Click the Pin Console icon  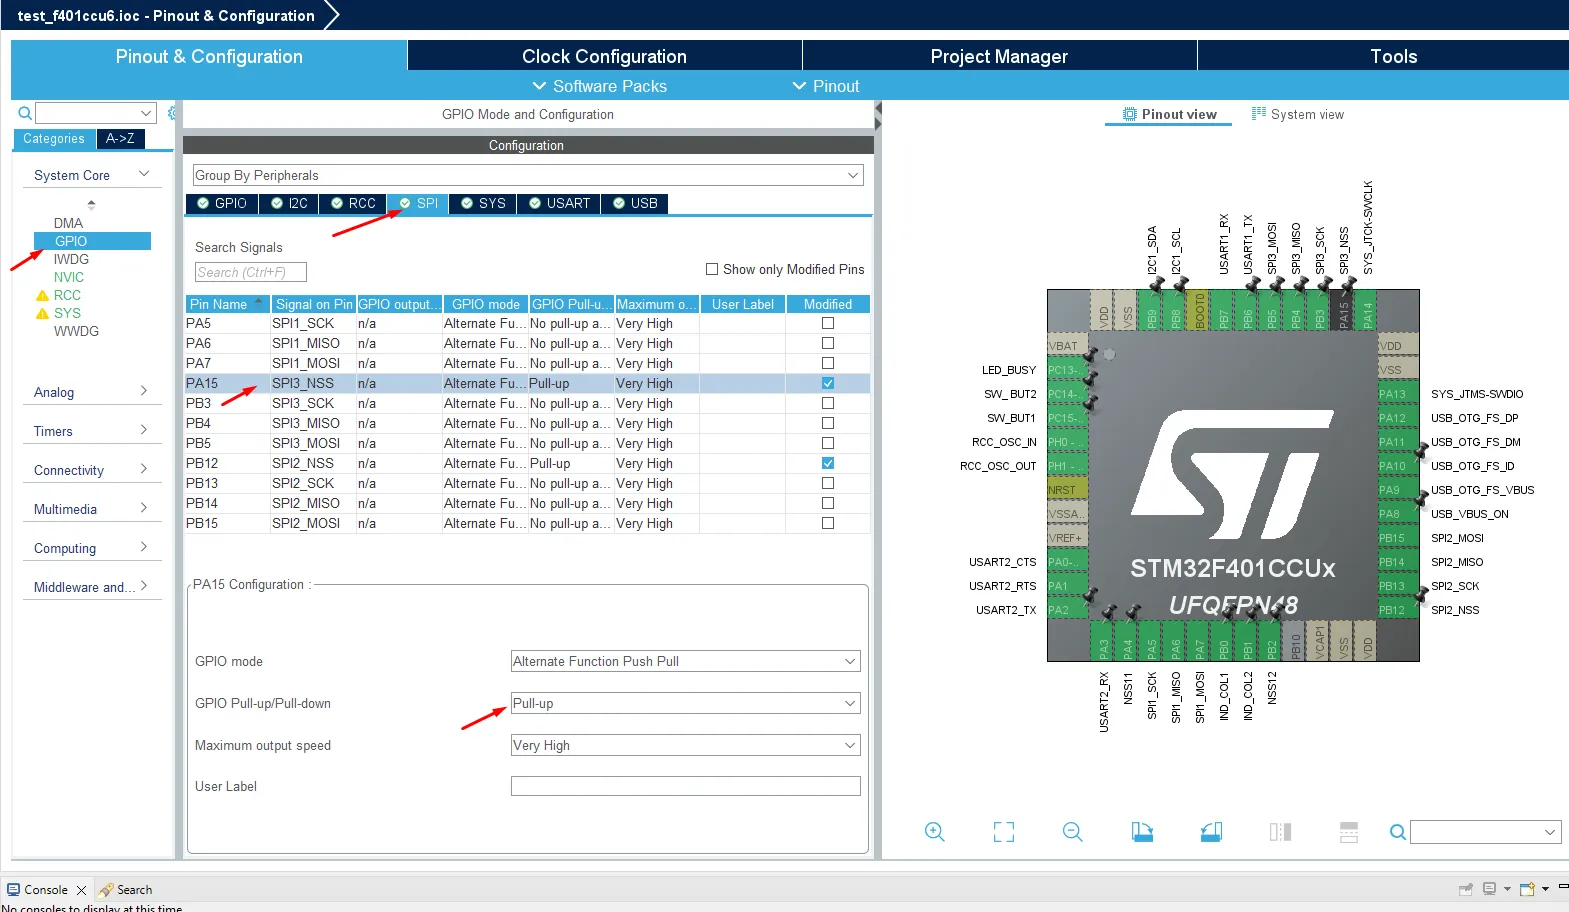1466,889
